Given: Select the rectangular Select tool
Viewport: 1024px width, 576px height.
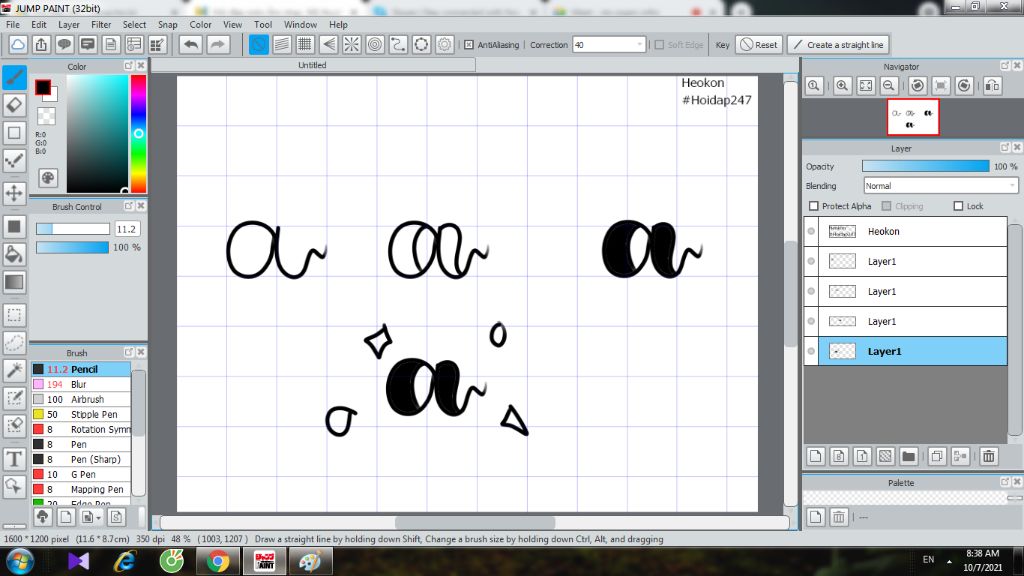Looking at the screenshot, I should click(14, 315).
